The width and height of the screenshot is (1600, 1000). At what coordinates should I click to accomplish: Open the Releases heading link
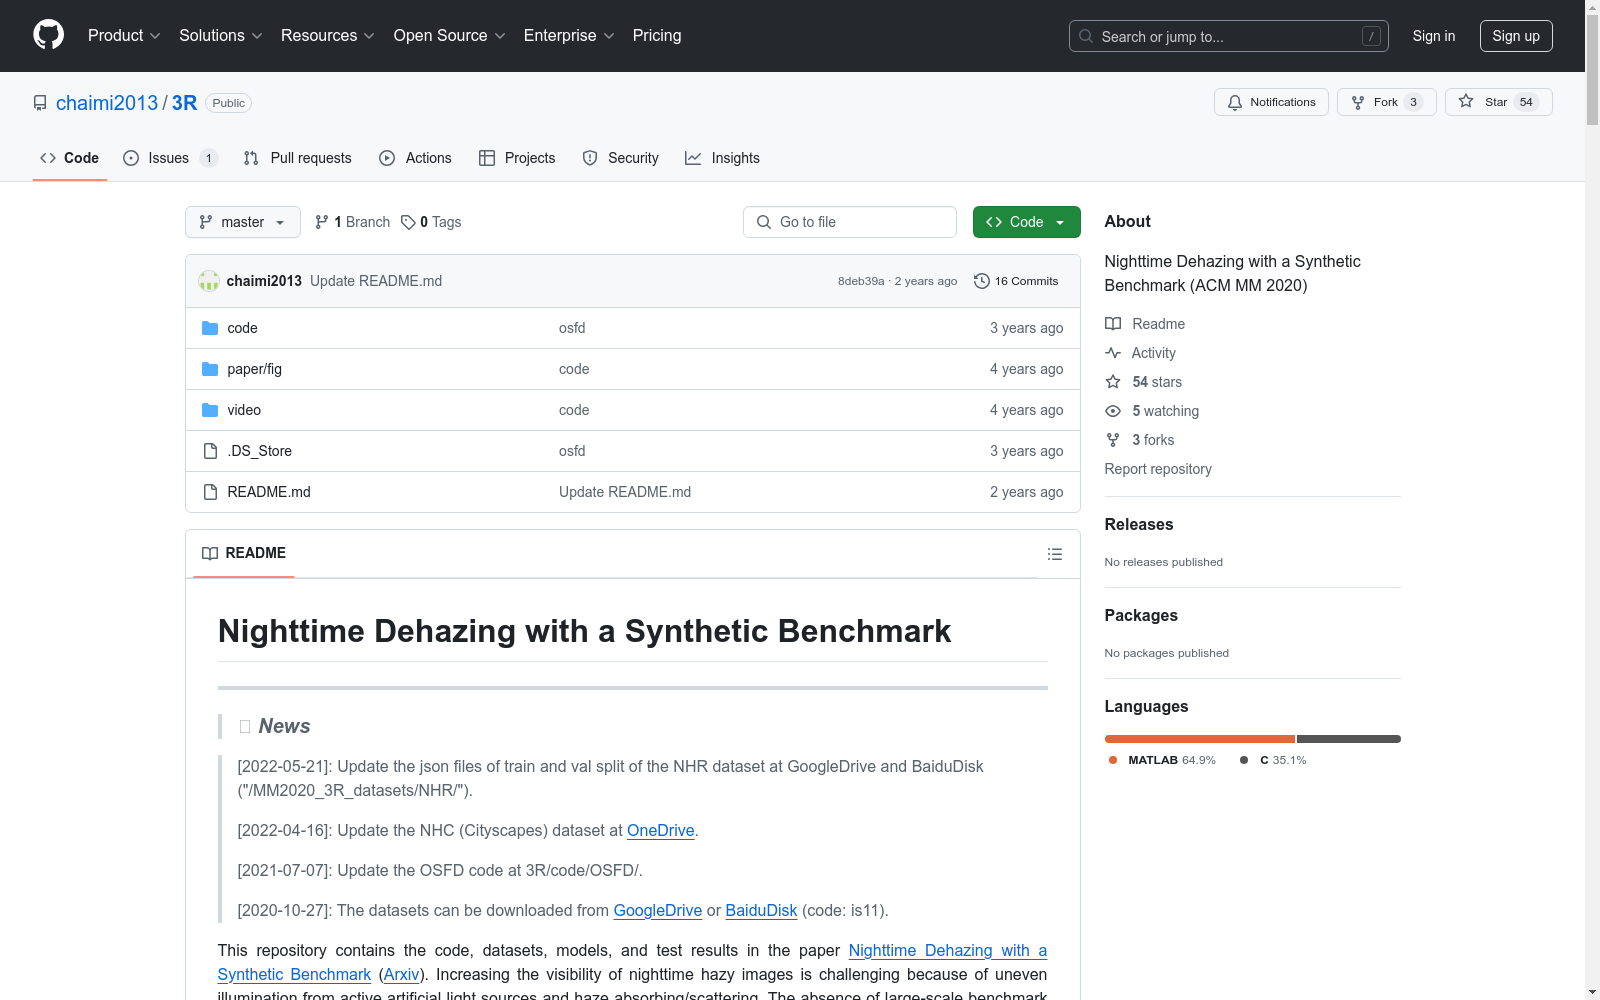pyautogui.click(x=1139, y=524)
